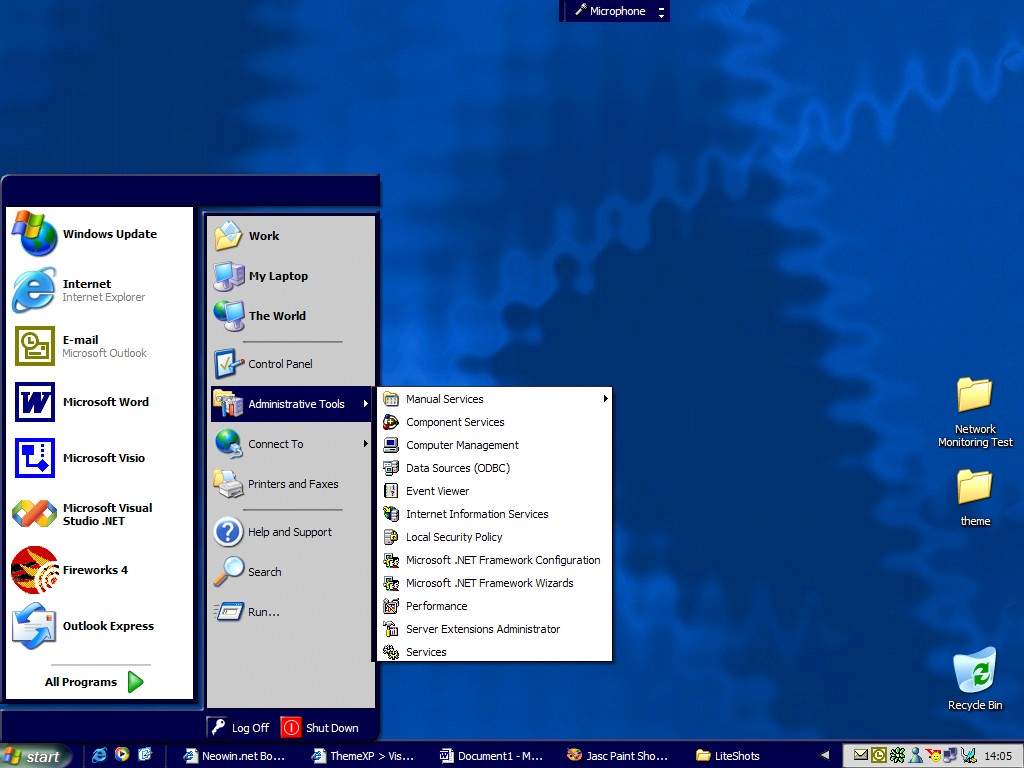
Task: Click the start button on the taskbar
Action: click(x=35, y=756)
